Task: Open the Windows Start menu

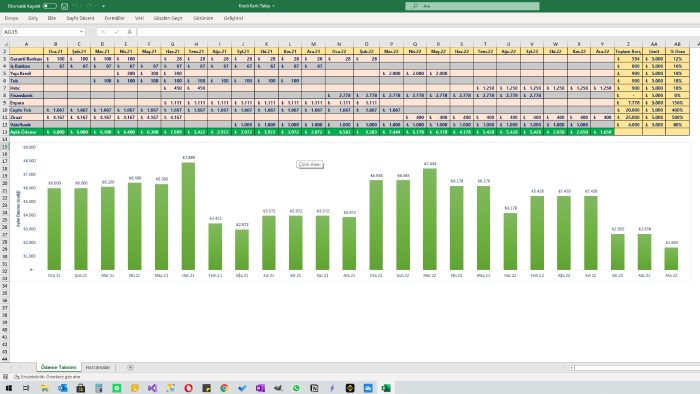Action: [8, 388]
